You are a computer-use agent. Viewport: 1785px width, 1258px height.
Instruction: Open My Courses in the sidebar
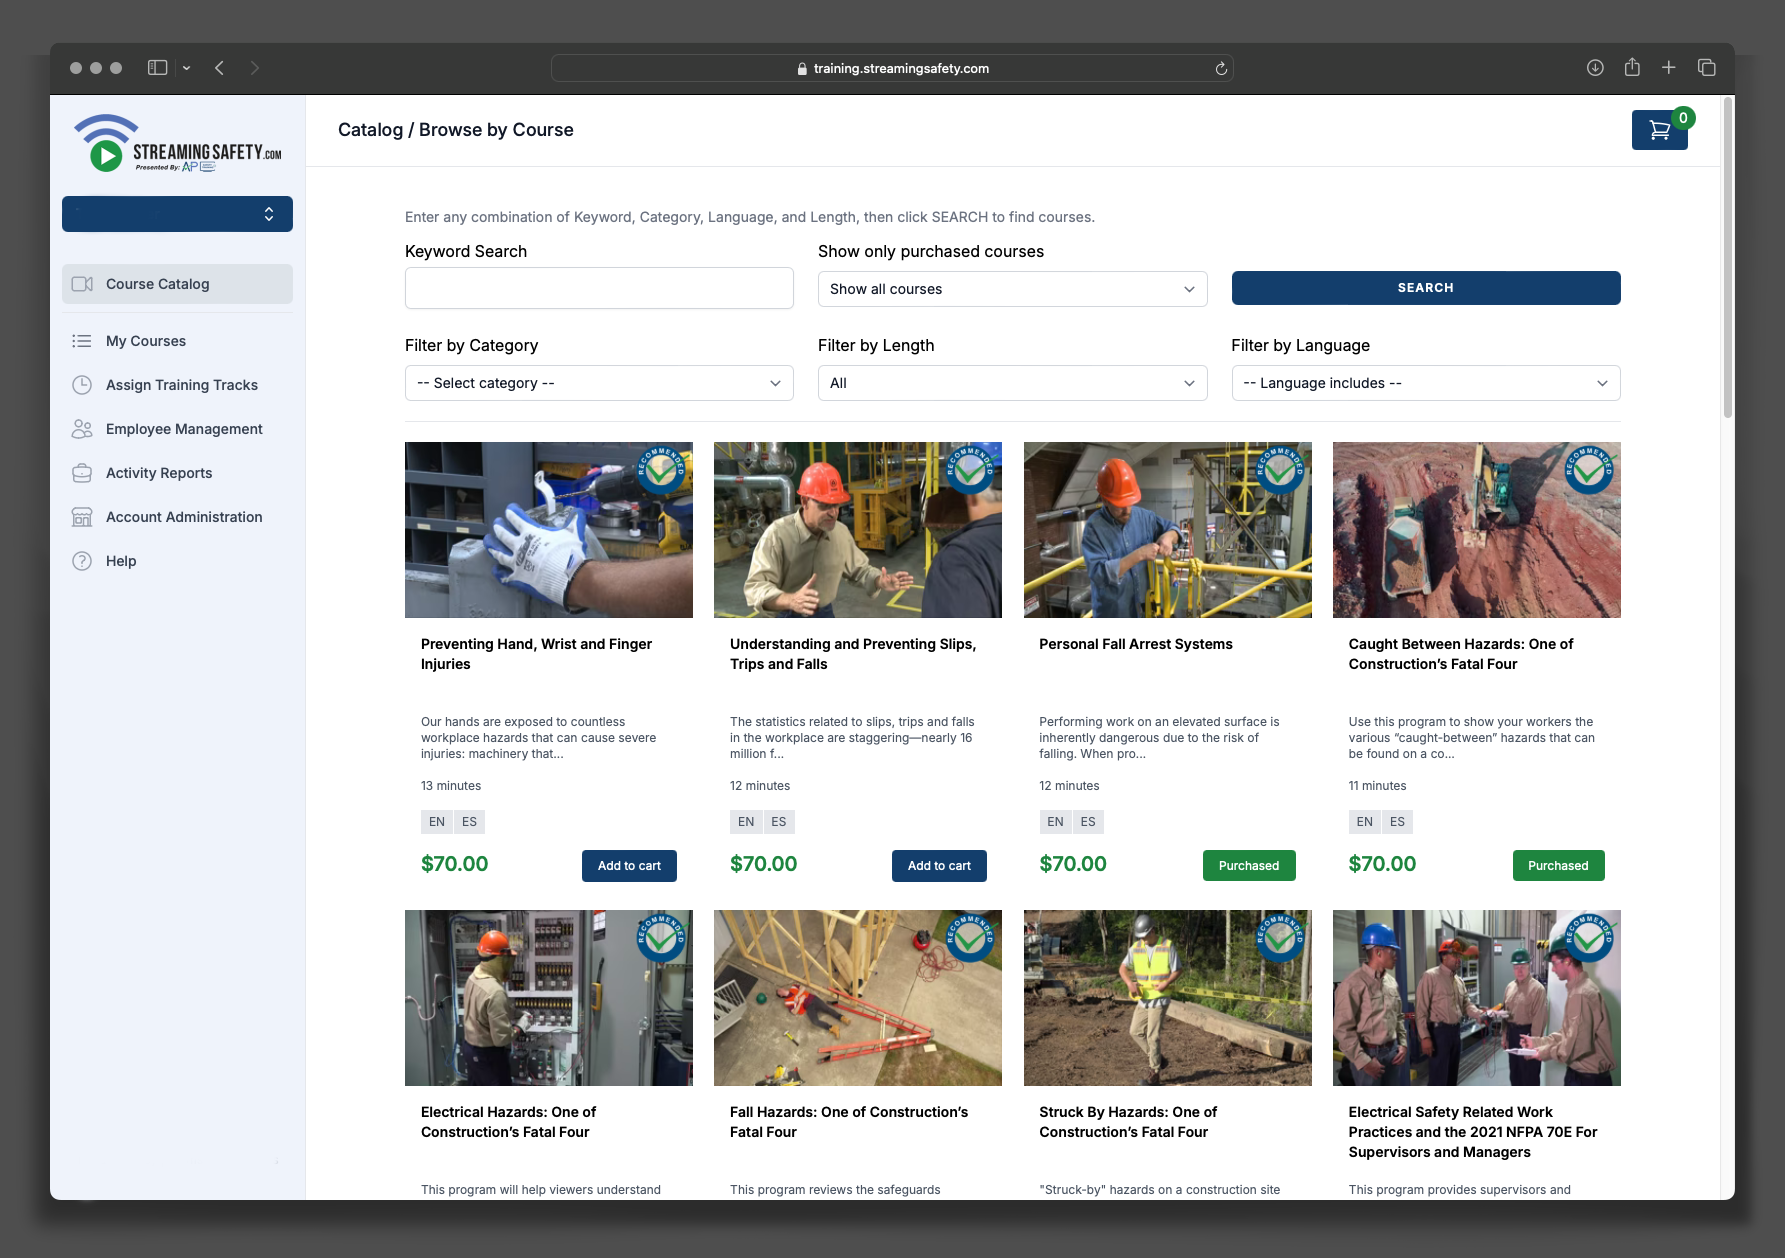[x=146, y=341]
